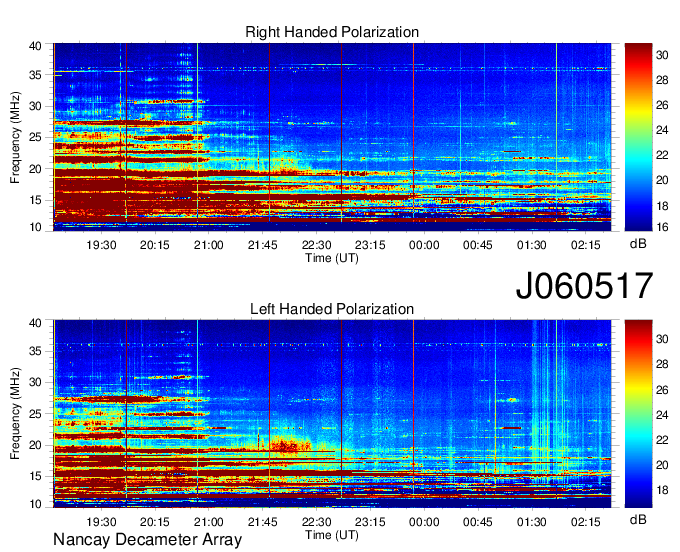Click the 01:30 tick under Right Handed plot
The height and width of the screenshot is (552, 680).
(532, 245)
